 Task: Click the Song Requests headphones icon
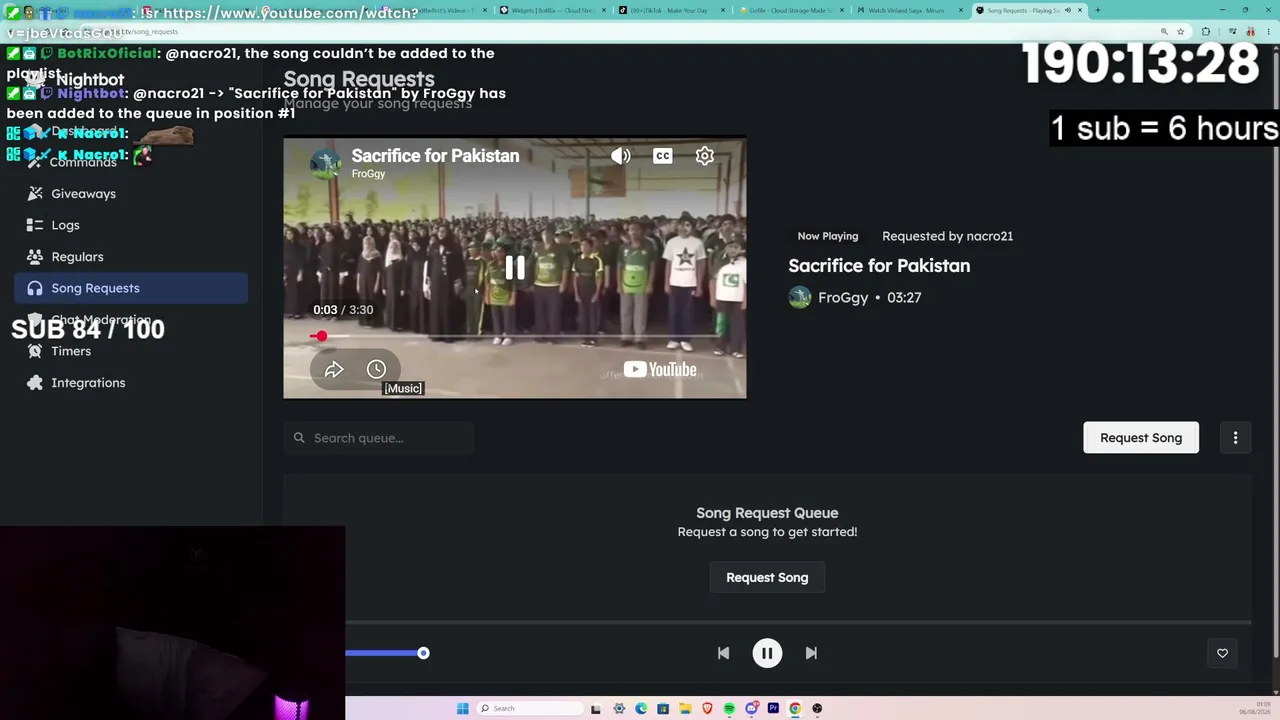point(35,288)
